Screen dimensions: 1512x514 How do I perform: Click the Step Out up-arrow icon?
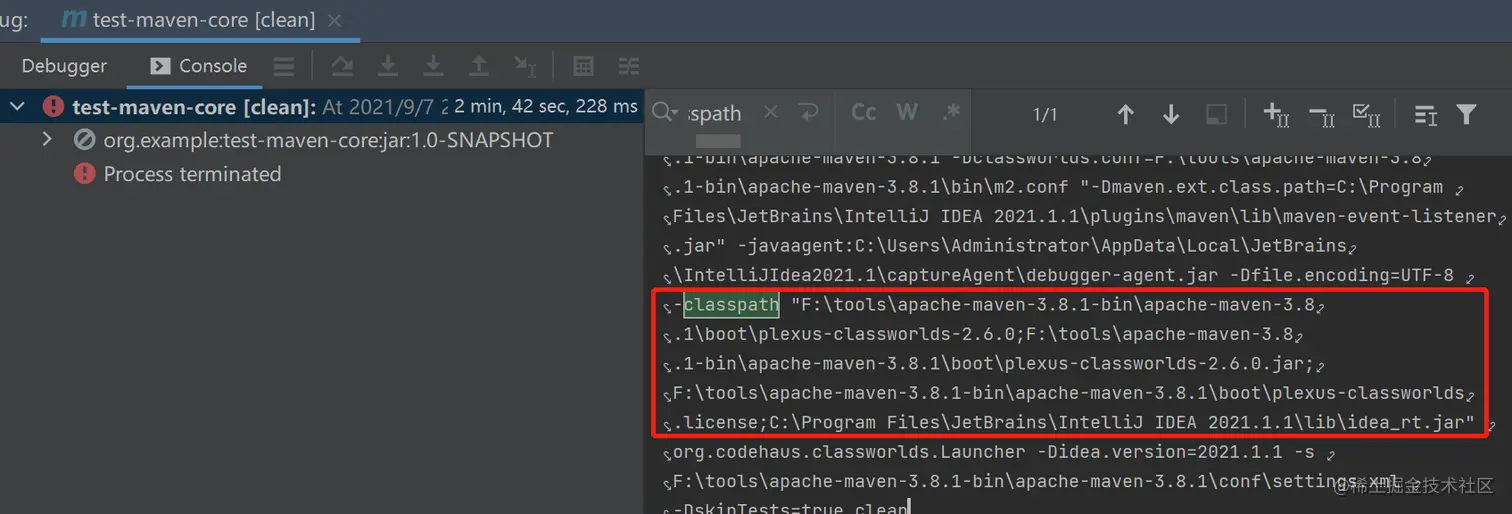(479, 66)
